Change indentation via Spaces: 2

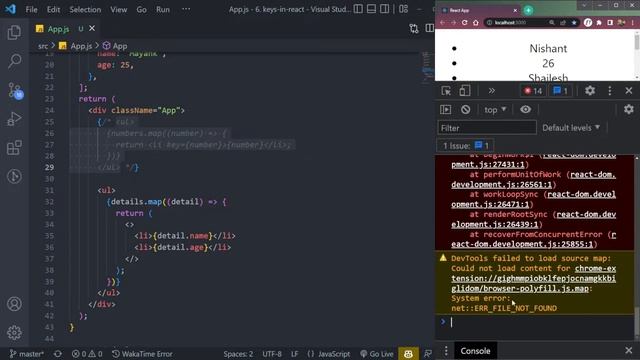coord(238,354)
